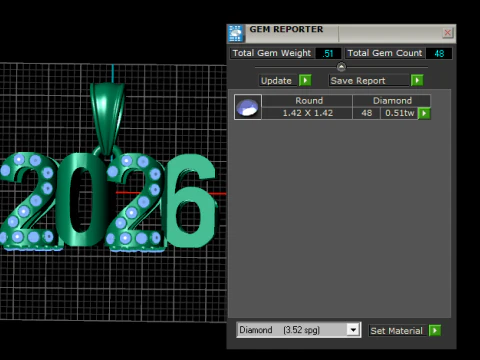Click the 0.51tw weight cell

[399, 113]
